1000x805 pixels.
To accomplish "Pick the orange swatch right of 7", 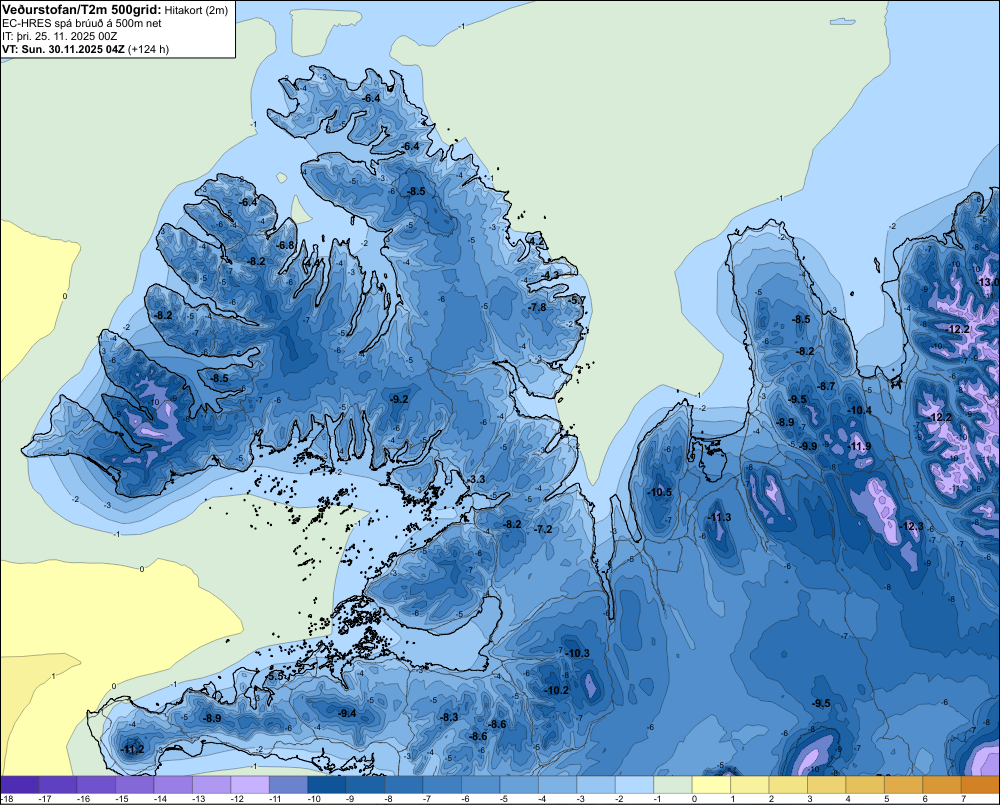I will click(x=980, y=785).
